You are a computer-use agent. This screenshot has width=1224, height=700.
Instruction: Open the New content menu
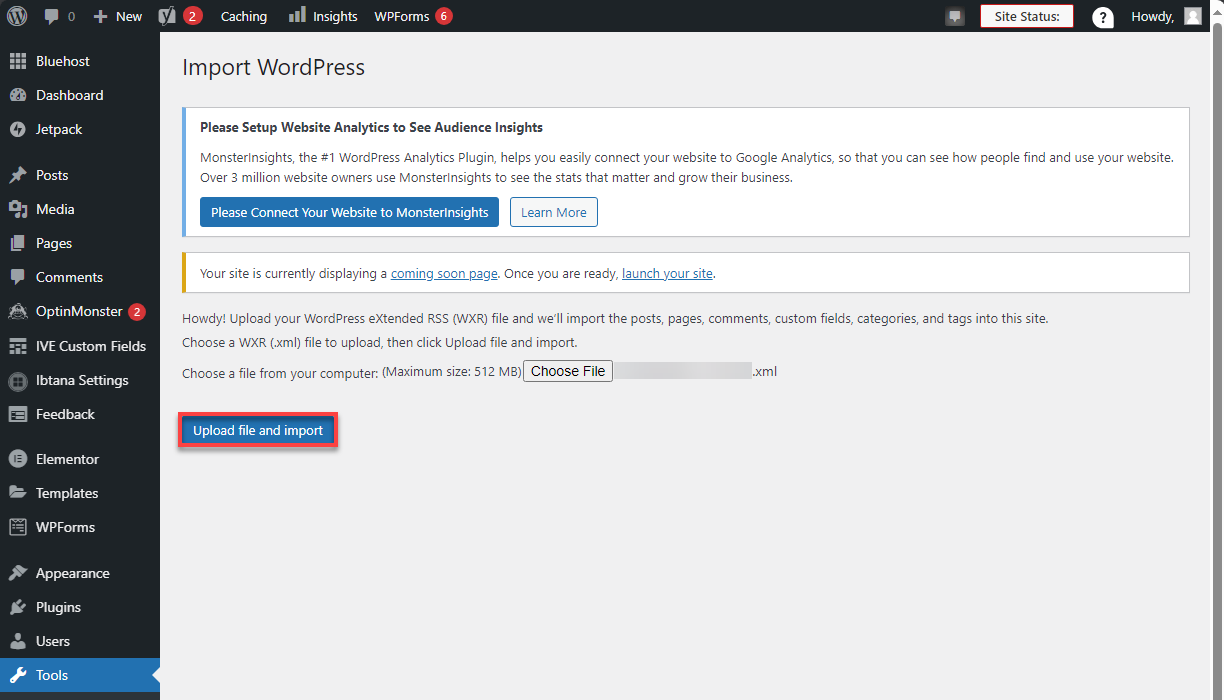[x=117, y=15]
